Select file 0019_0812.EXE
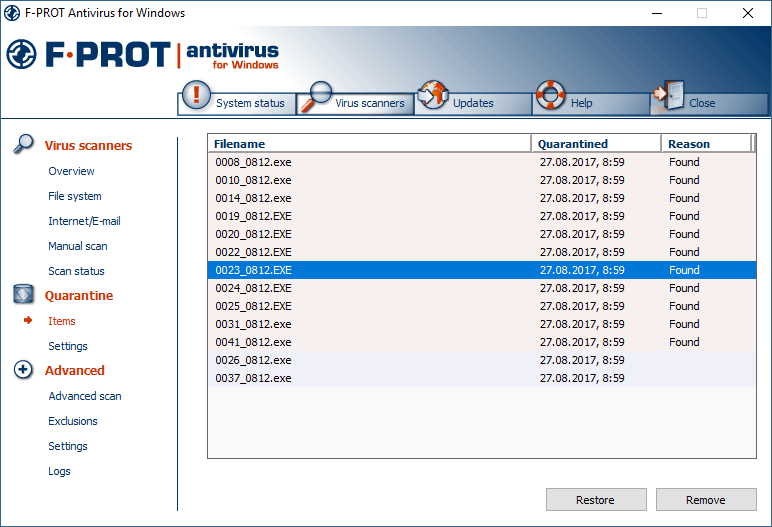 (x=482, y=216)
